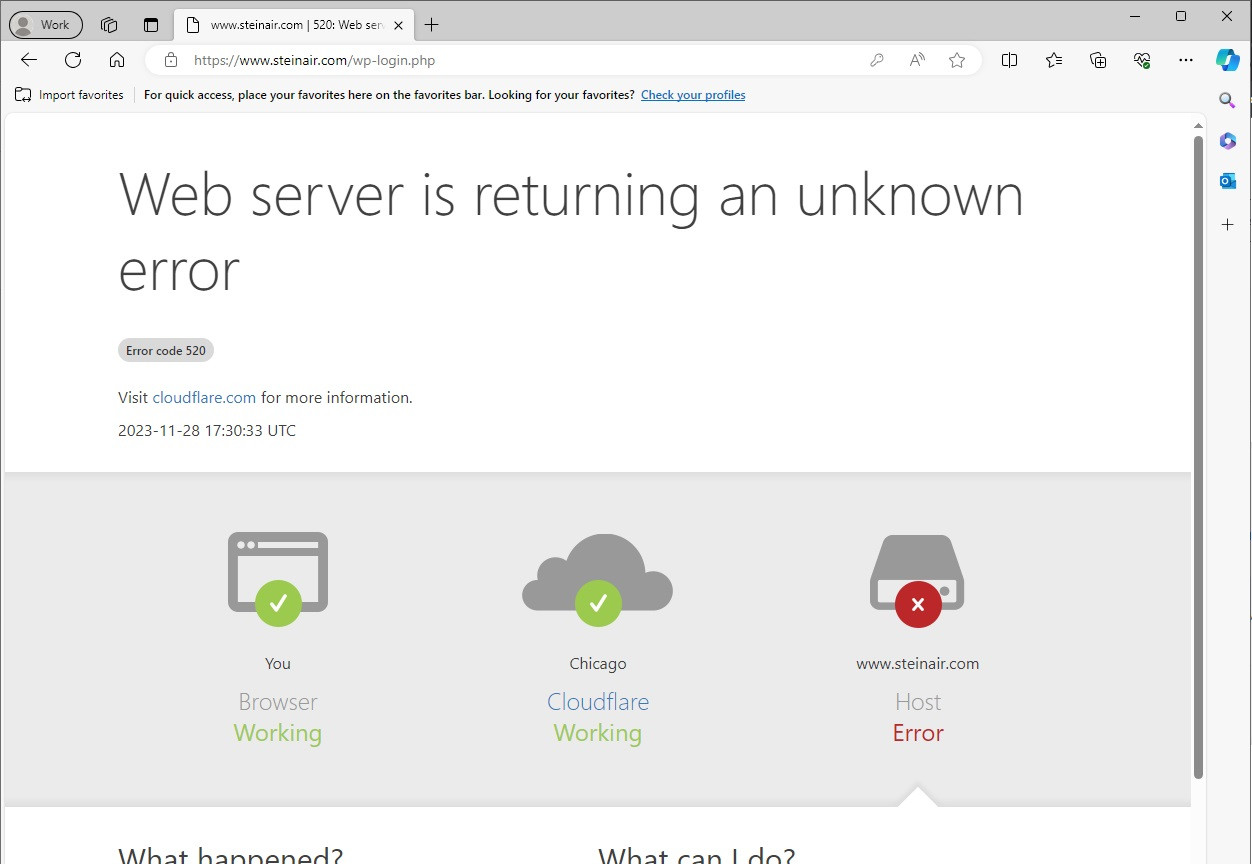This screenshot has height=864, width=1252.
Task: Open the Work profile menu
Action: click(x=45, y=25)
